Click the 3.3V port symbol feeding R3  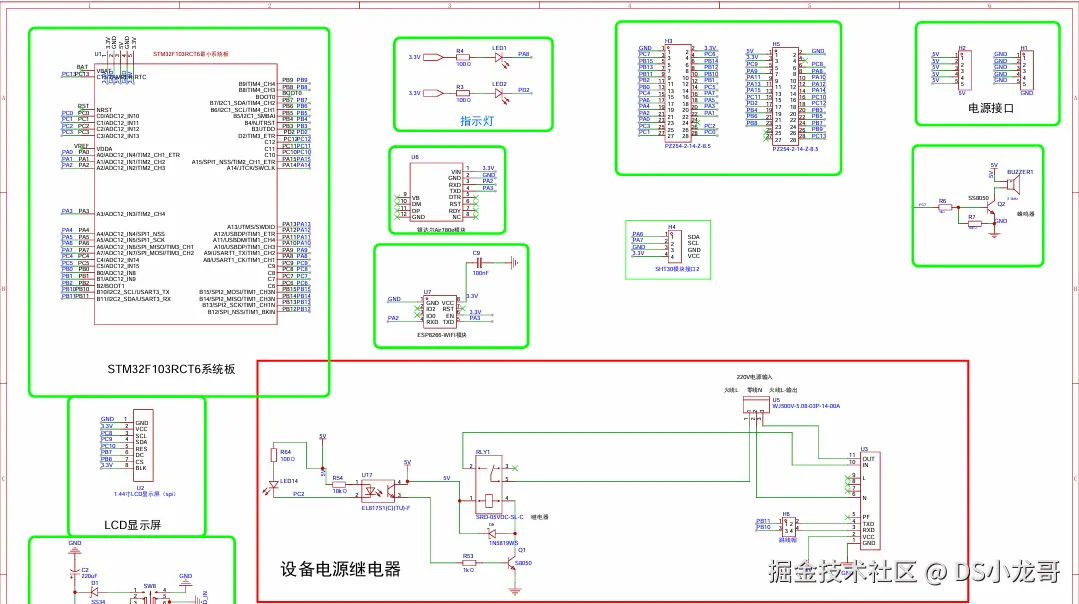coord(434,94)
